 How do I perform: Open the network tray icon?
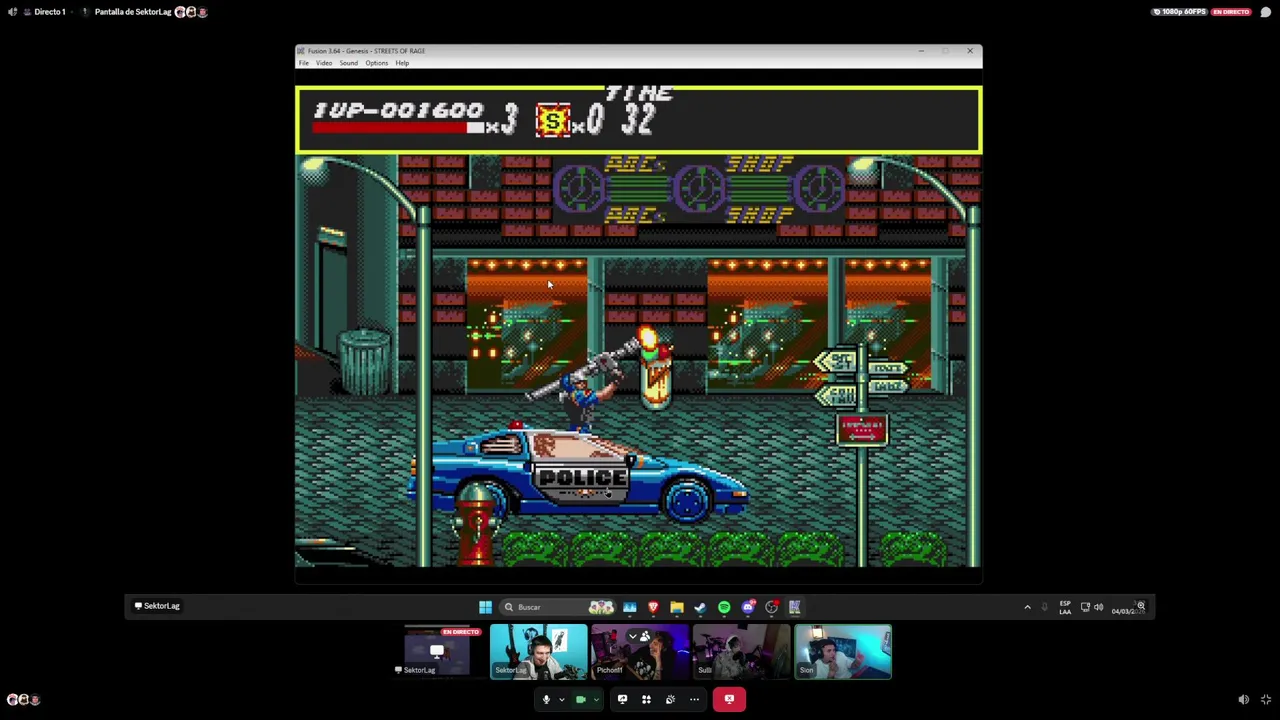pos(1085,607)
